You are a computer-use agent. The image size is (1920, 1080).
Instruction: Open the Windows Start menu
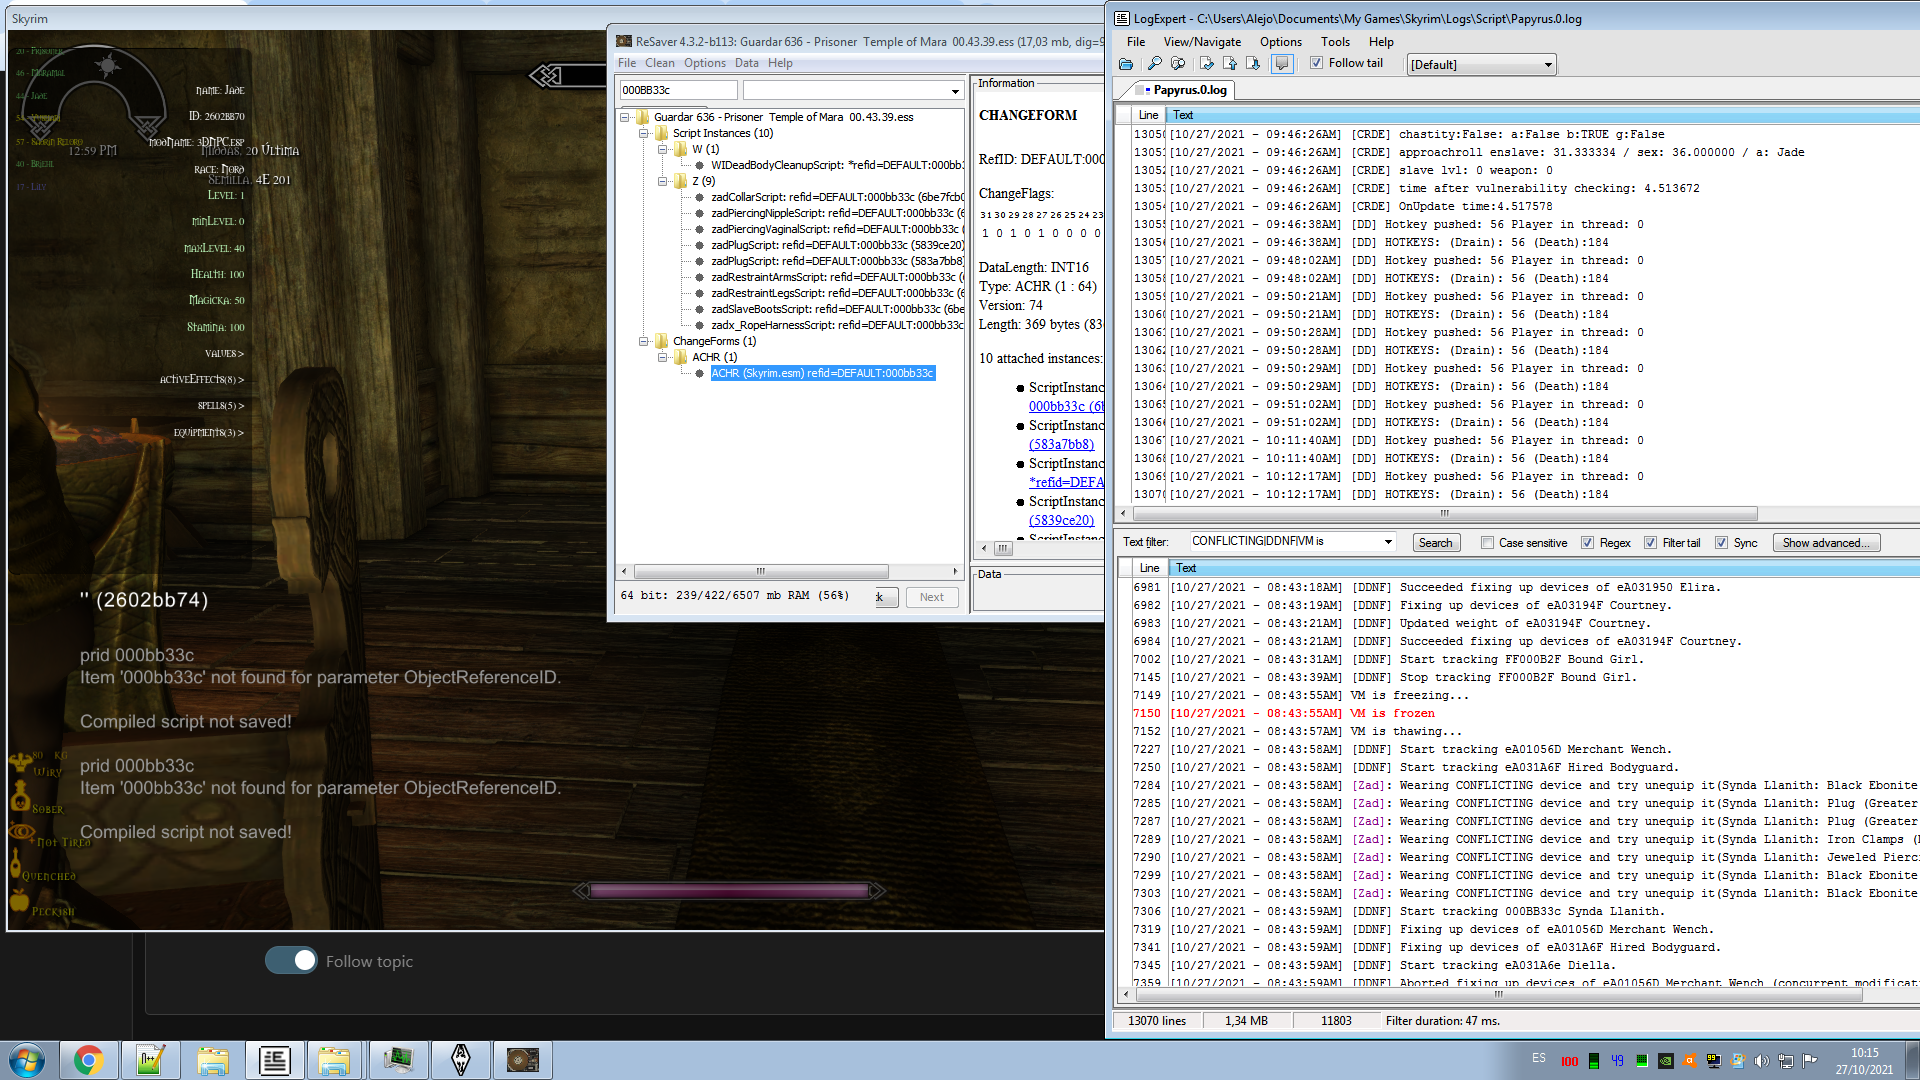[26, 1060]
